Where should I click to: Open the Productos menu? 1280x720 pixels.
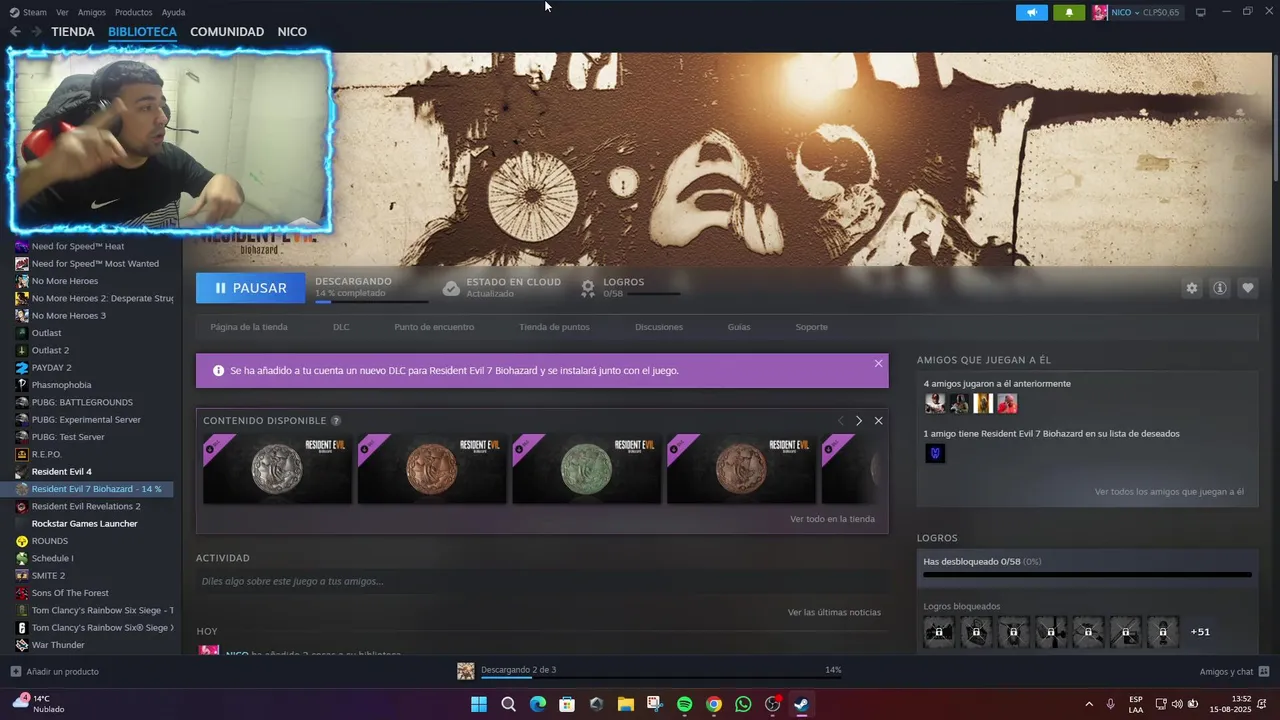tap(133, 12)
